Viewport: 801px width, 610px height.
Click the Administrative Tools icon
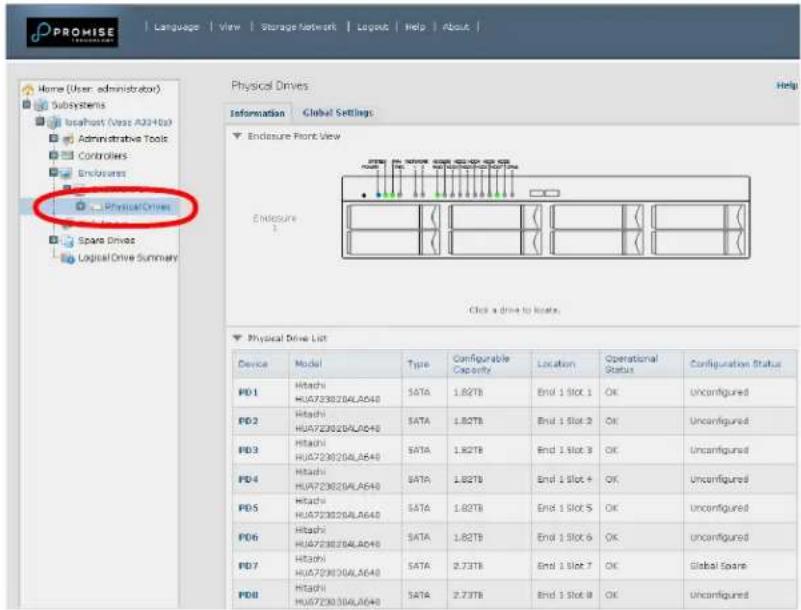pyautogui.click(x=68, y=139)
